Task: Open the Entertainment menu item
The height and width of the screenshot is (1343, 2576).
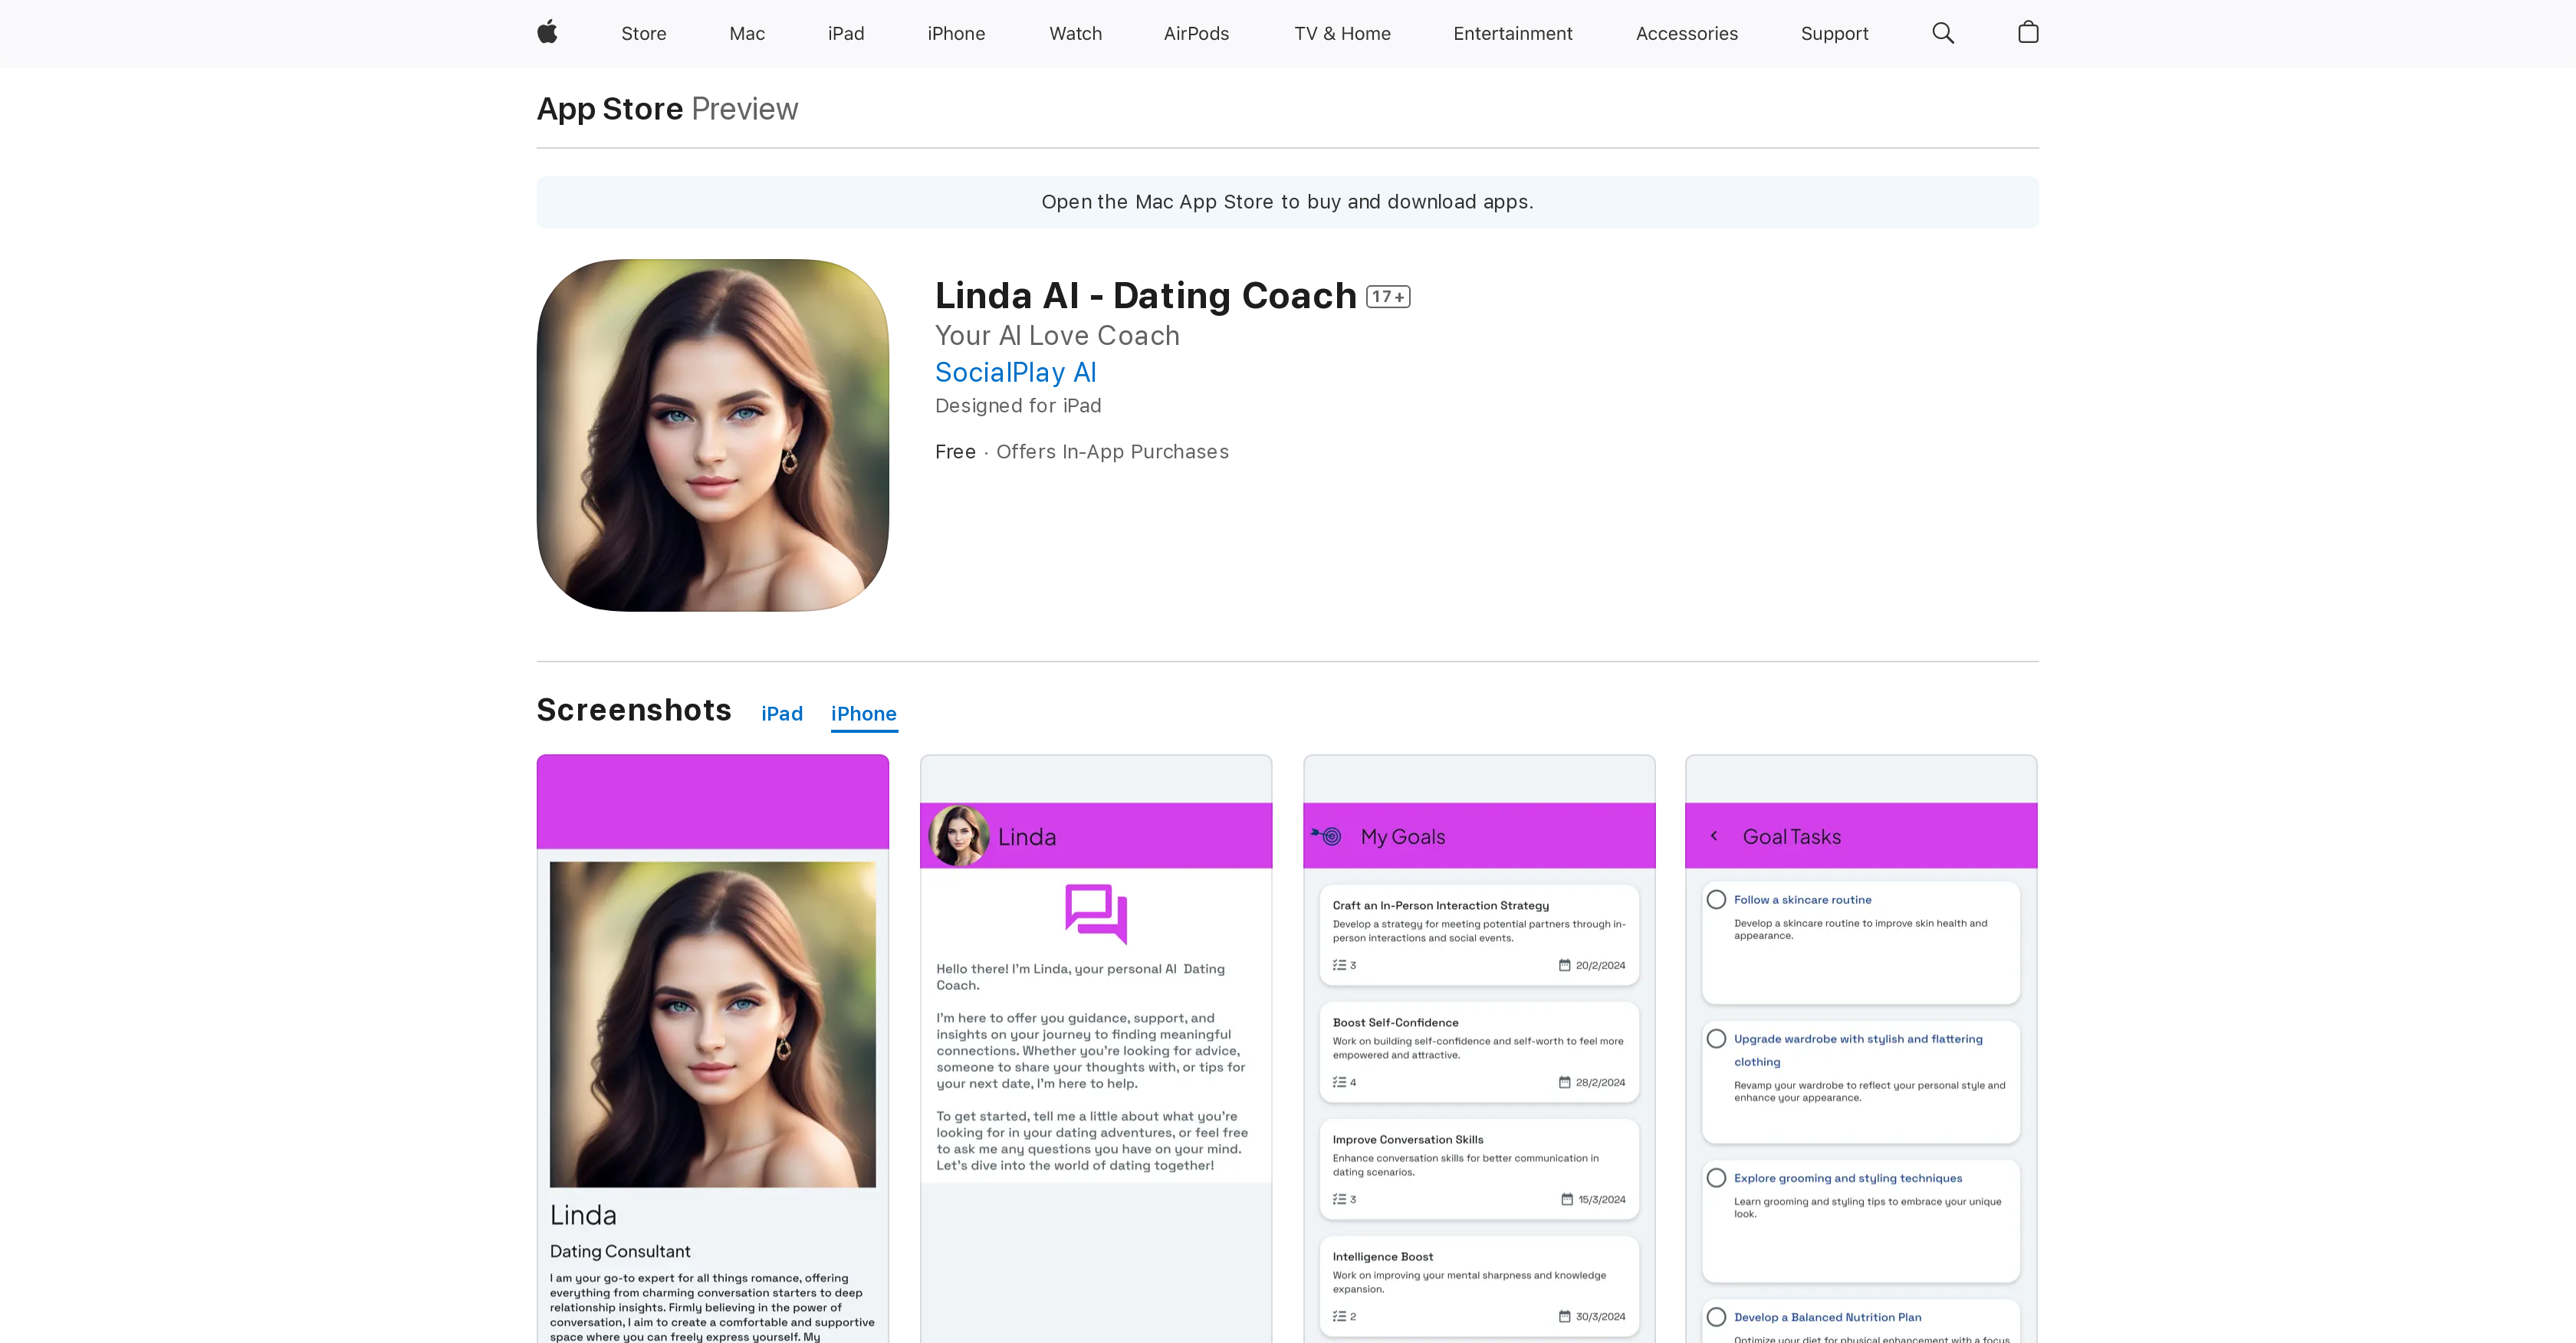Action: coord(1512,33)
